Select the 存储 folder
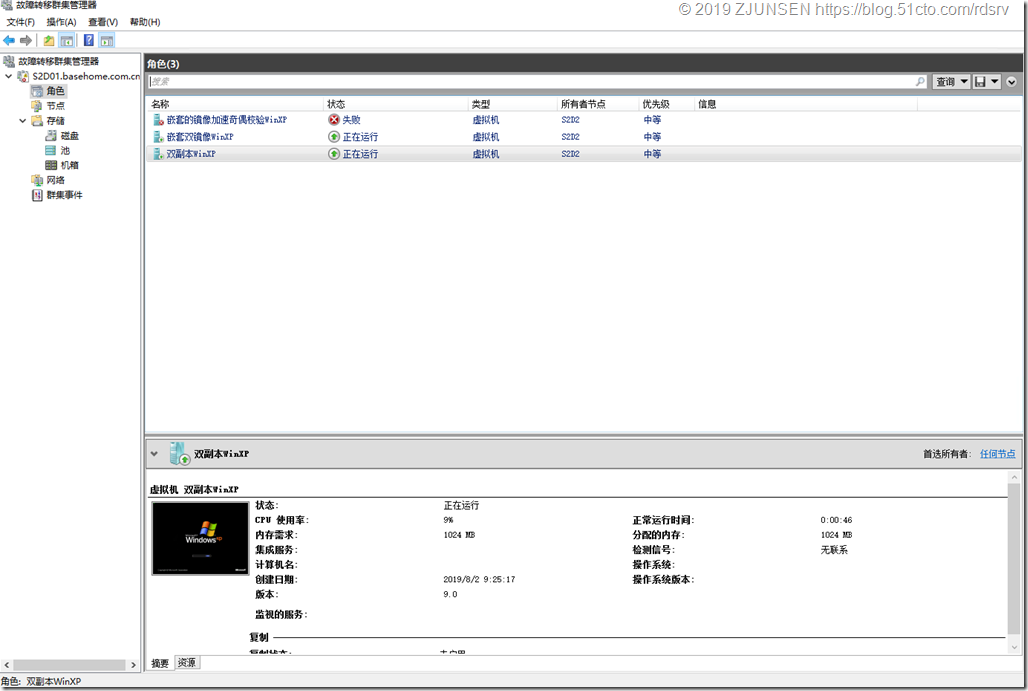Screen dimensions: 1028x691 click(55, 121)
